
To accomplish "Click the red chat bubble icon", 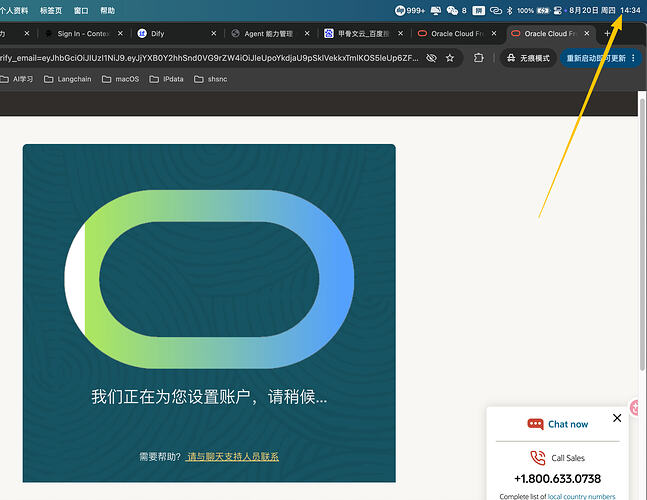I will coord(536,424).
